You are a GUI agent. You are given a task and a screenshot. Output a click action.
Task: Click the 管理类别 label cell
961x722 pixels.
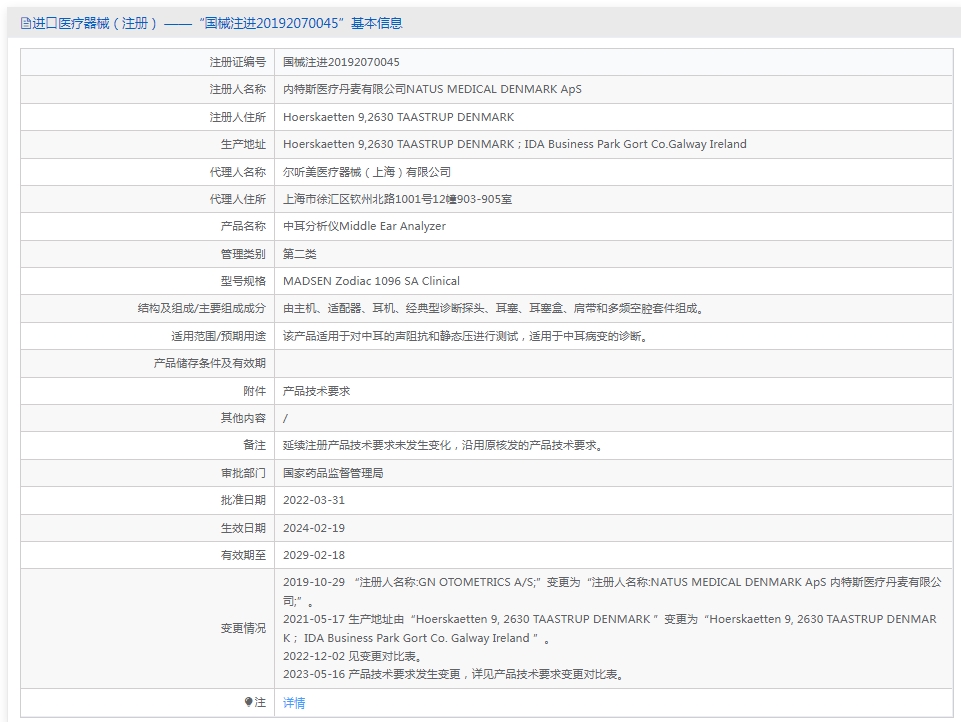(147, 254)
